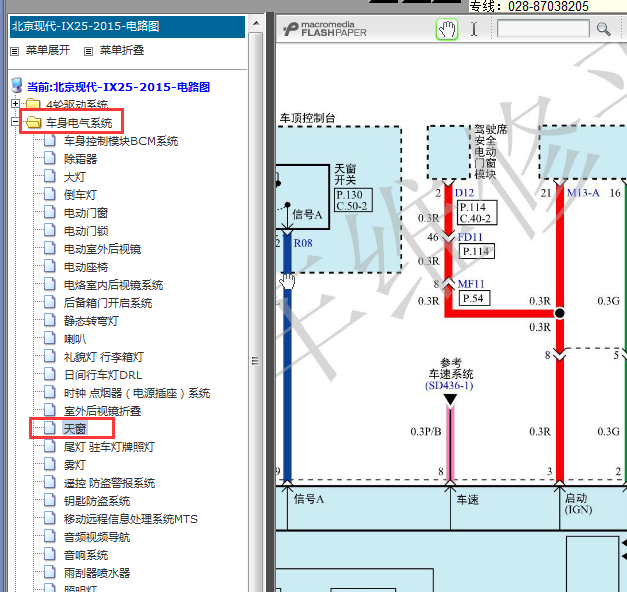Screen dimensions: 627x592
Task: Click the P.114 C.40-2 reference box
Action: tap(477, 213)
